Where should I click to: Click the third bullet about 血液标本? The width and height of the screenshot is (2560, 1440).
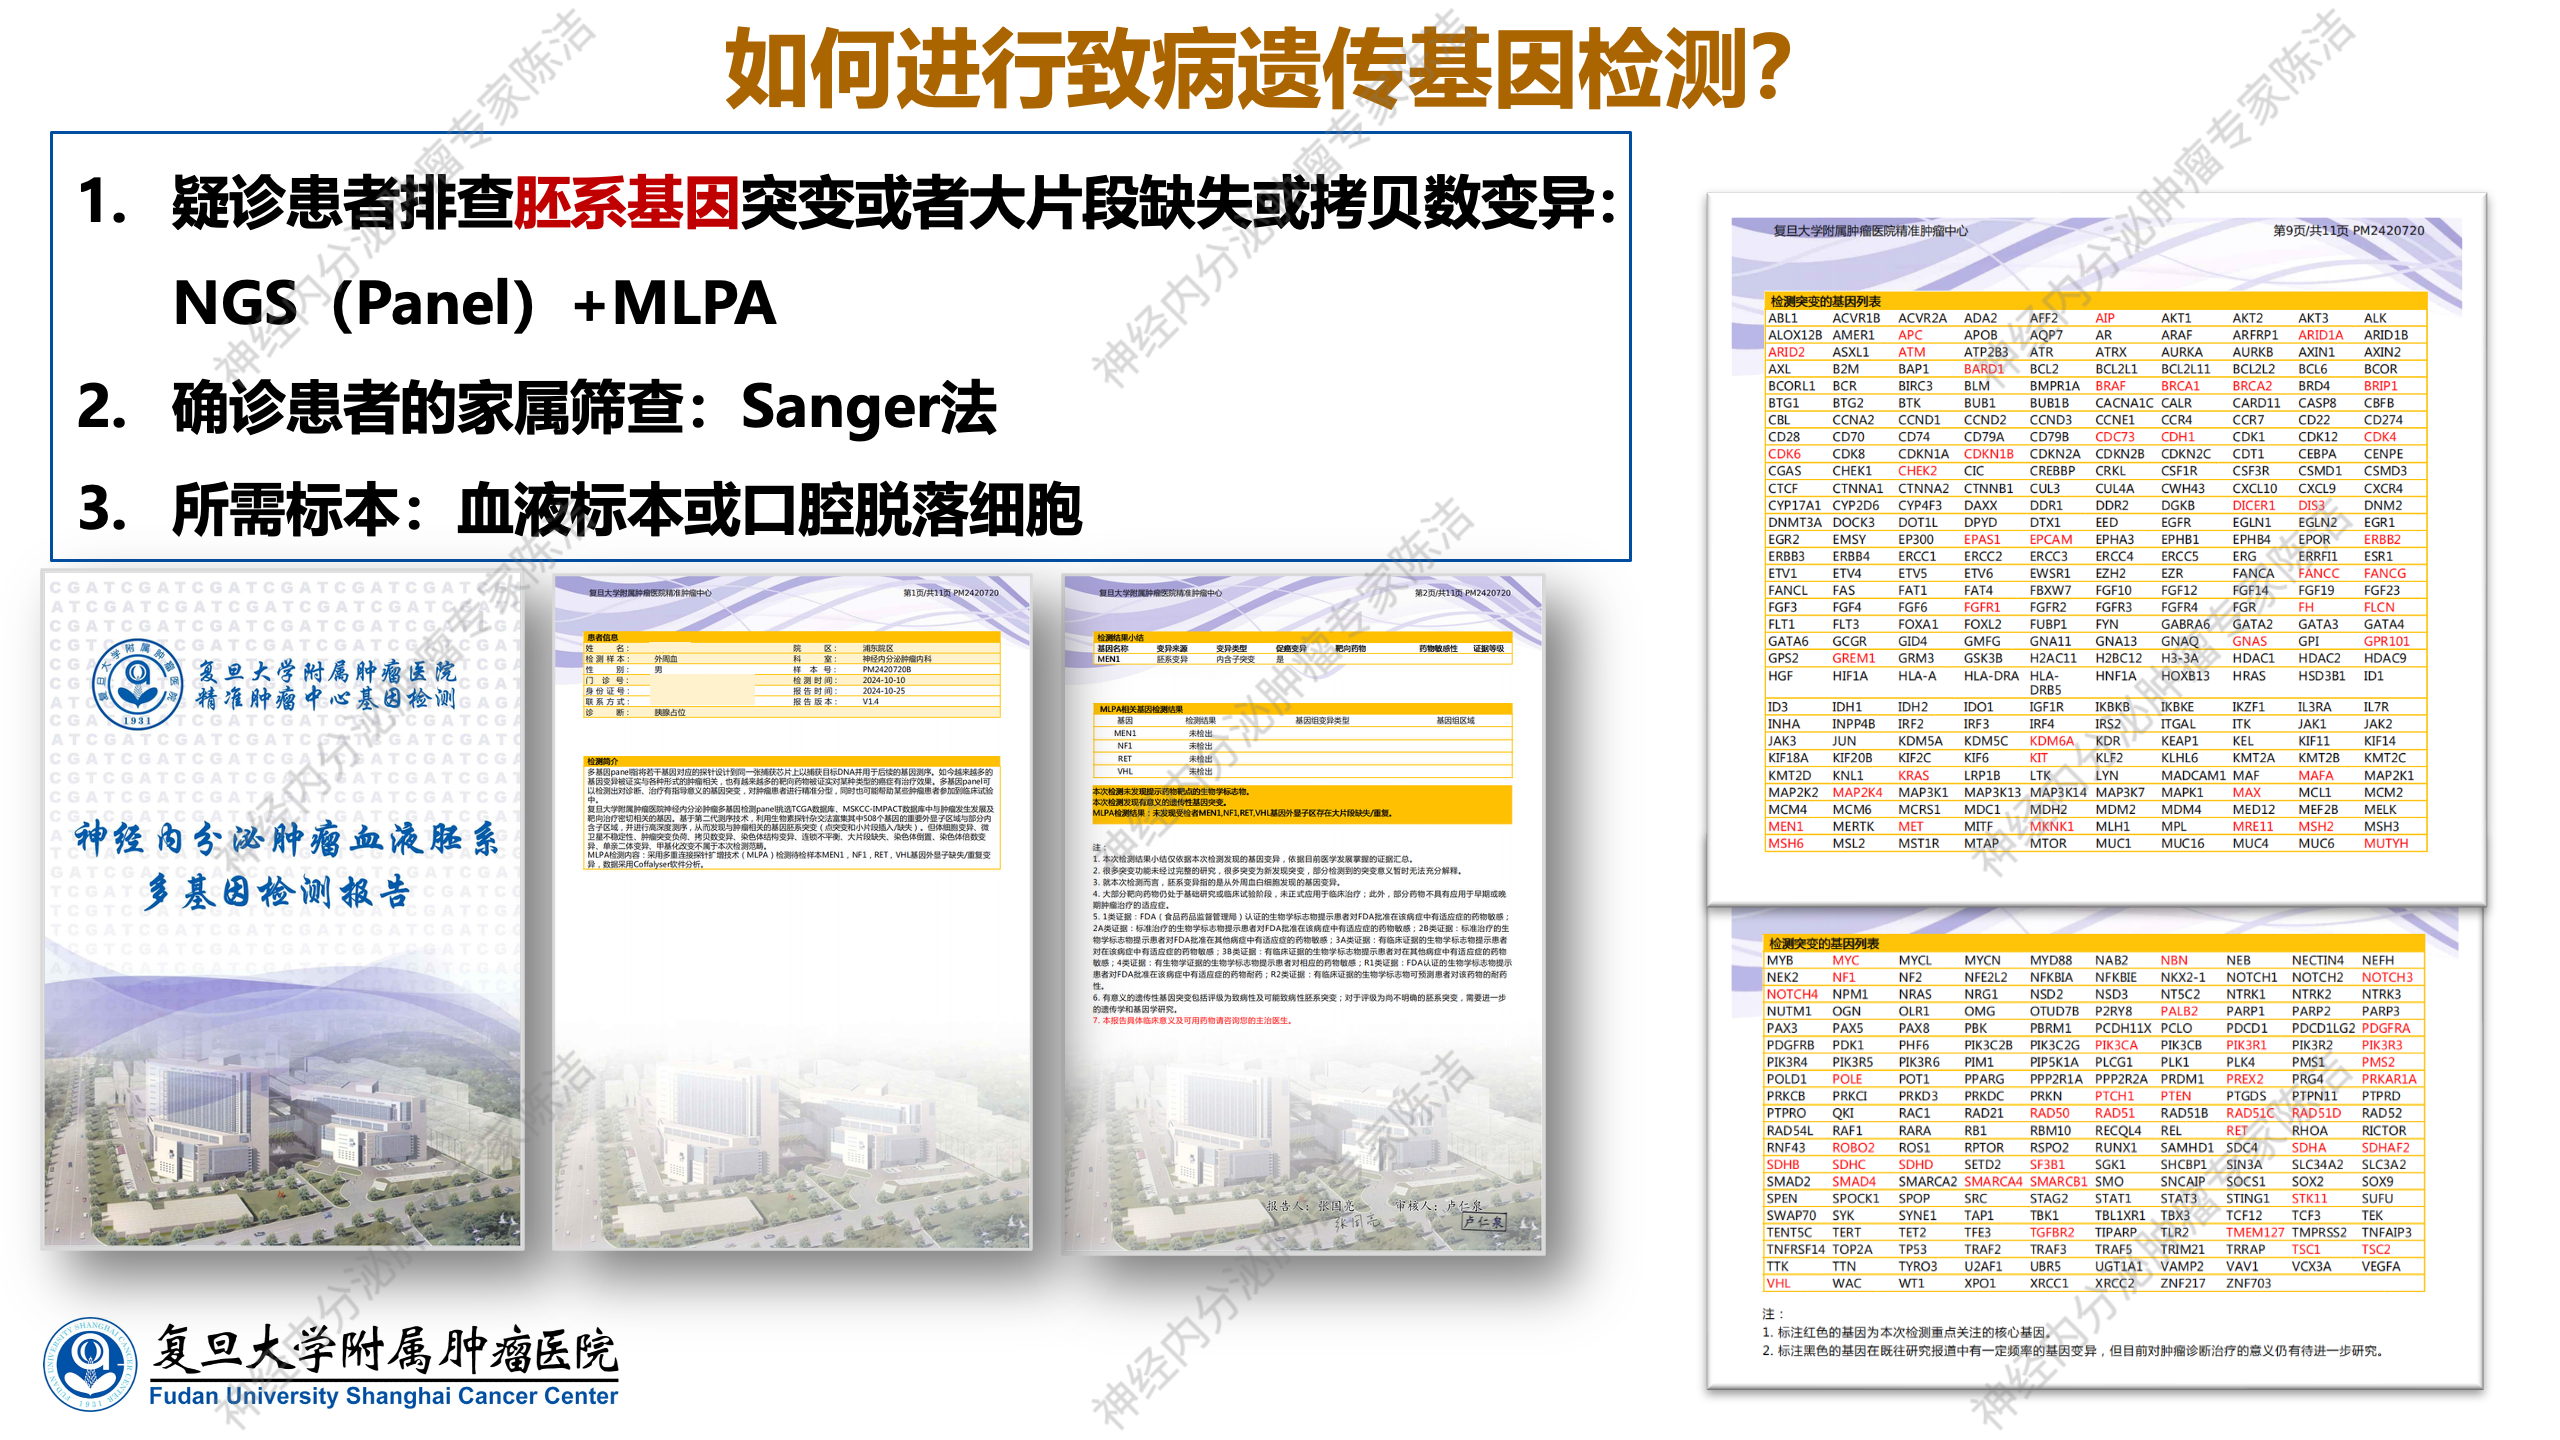pyautogui.click(x=626, y=510)
